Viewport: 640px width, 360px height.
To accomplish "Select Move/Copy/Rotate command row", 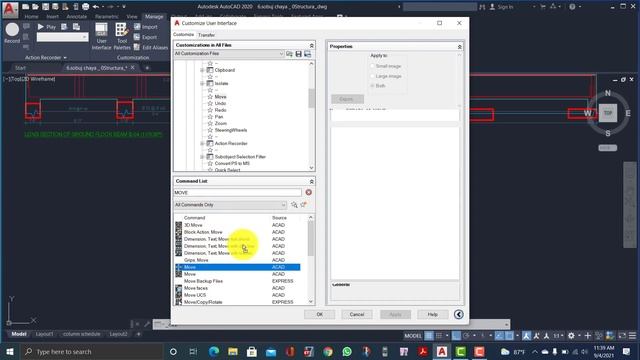I will pos(238,302).
